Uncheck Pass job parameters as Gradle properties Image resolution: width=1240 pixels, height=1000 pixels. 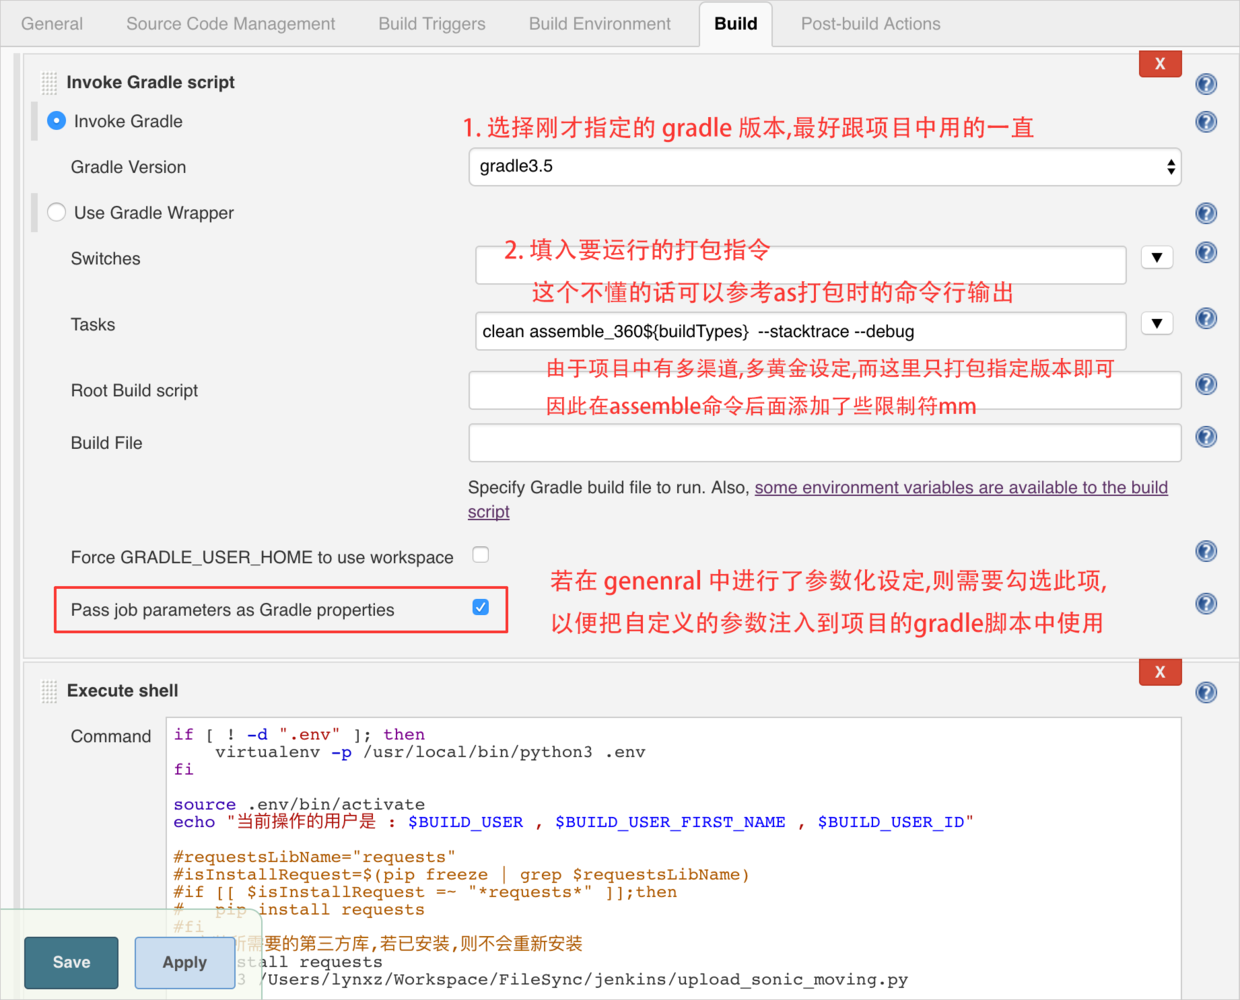point(481,607)
